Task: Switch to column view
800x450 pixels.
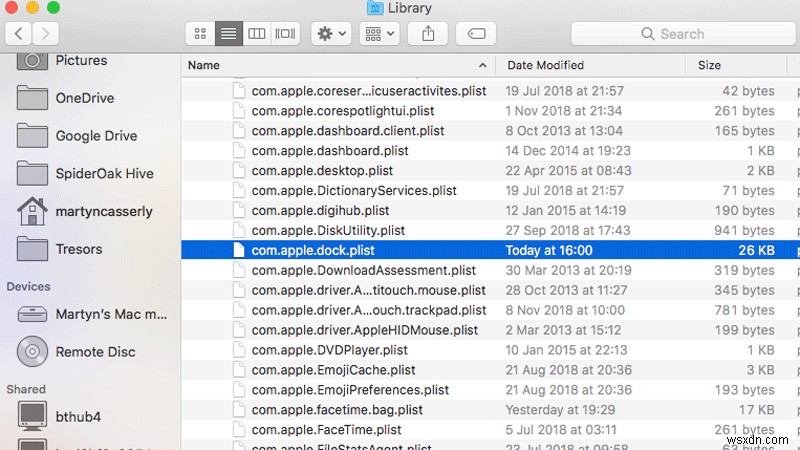Action: pyautogui.click(x=257, y=34)
